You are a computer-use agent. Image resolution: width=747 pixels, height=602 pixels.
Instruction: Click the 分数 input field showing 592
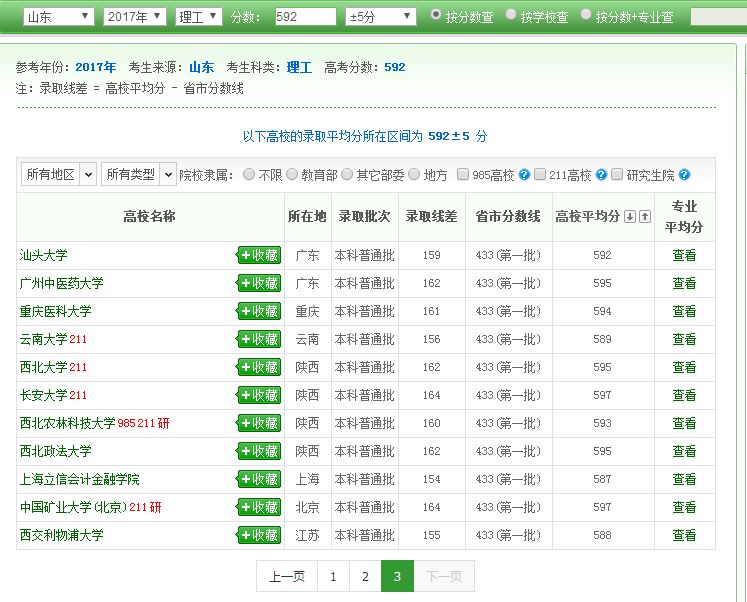[305, 17]
